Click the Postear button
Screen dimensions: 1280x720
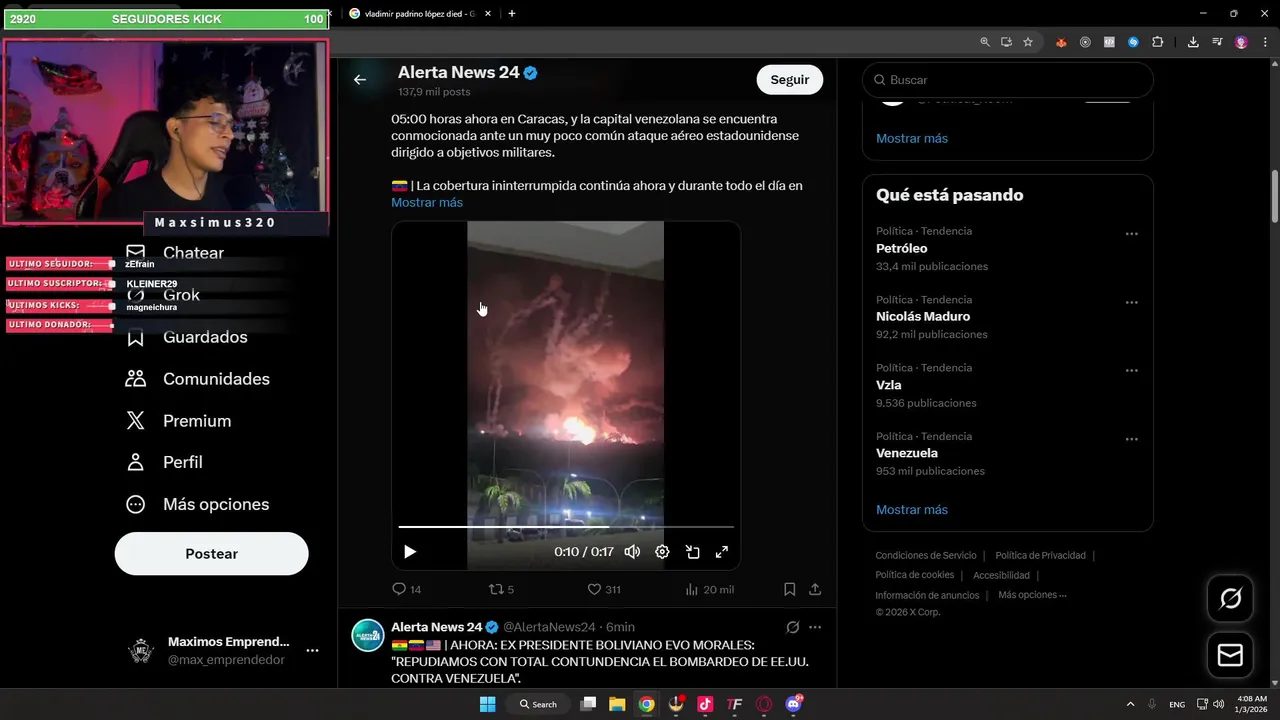[x=212, y=554]
